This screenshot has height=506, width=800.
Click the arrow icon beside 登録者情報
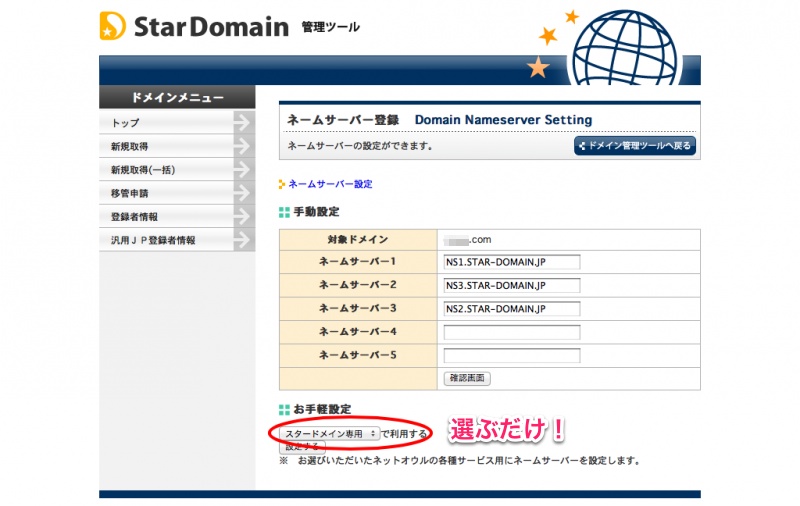pos(244,217)
